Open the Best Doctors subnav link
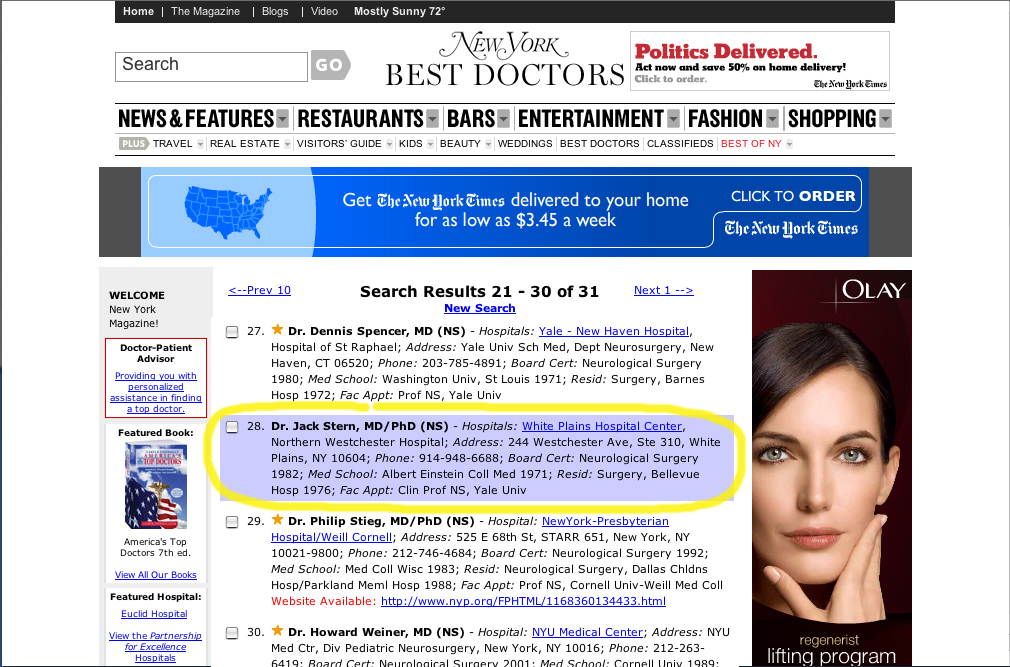1010x667 pixels. [x=600, y=144]
